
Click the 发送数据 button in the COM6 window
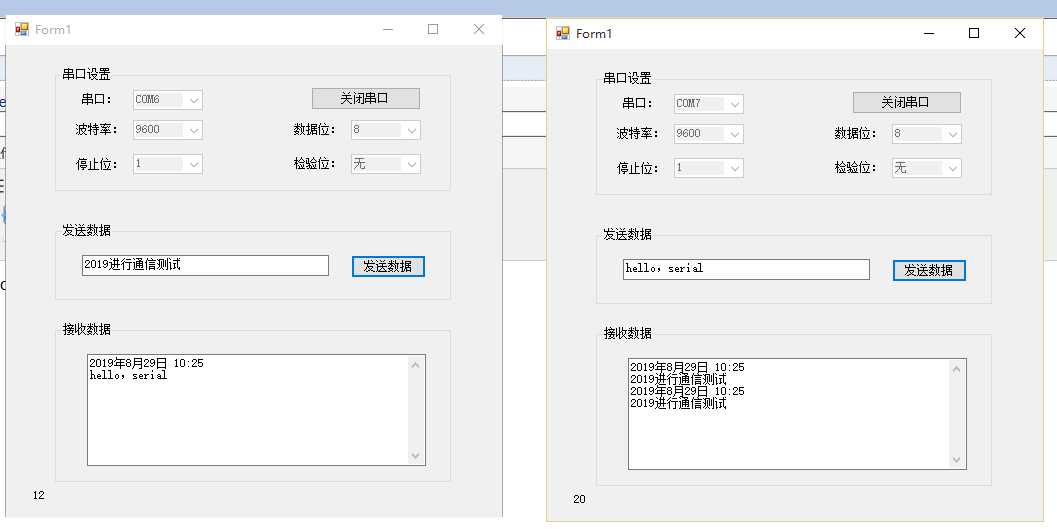pyautogui.click(x=388, y=266)
